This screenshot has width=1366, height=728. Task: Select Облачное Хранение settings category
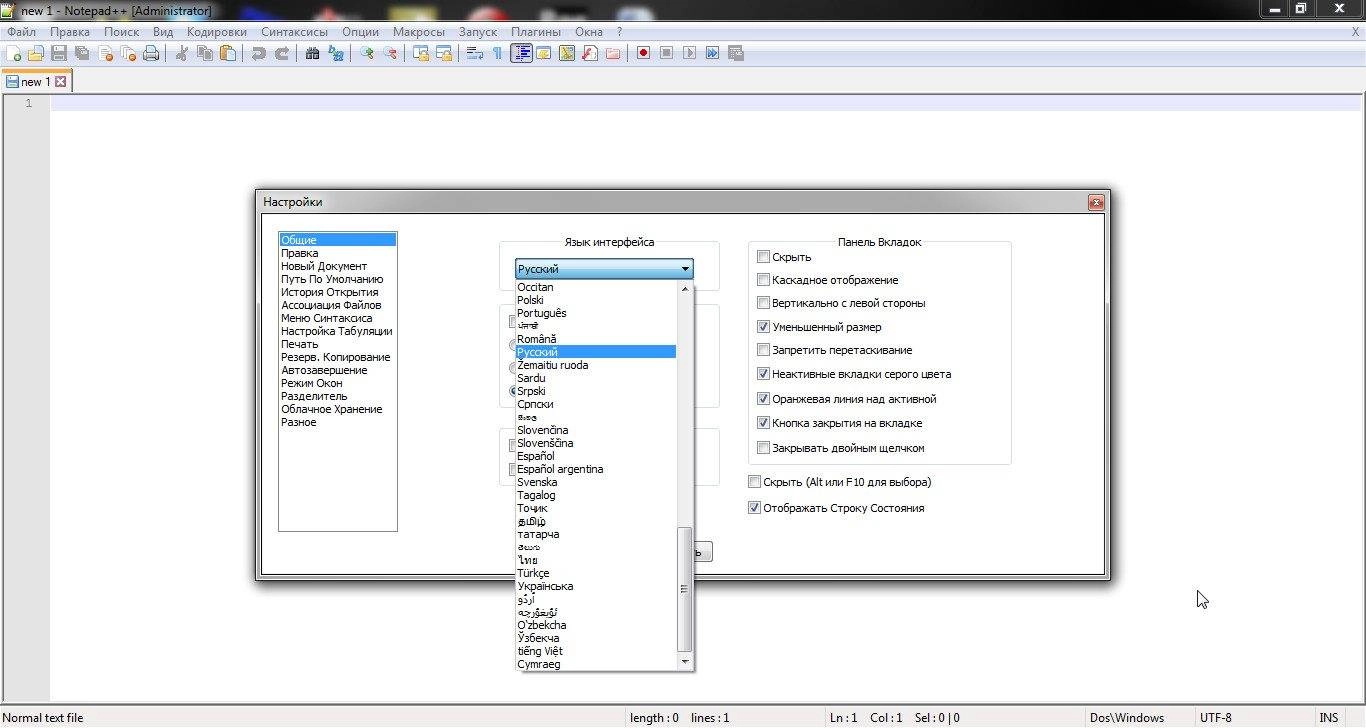337,409
